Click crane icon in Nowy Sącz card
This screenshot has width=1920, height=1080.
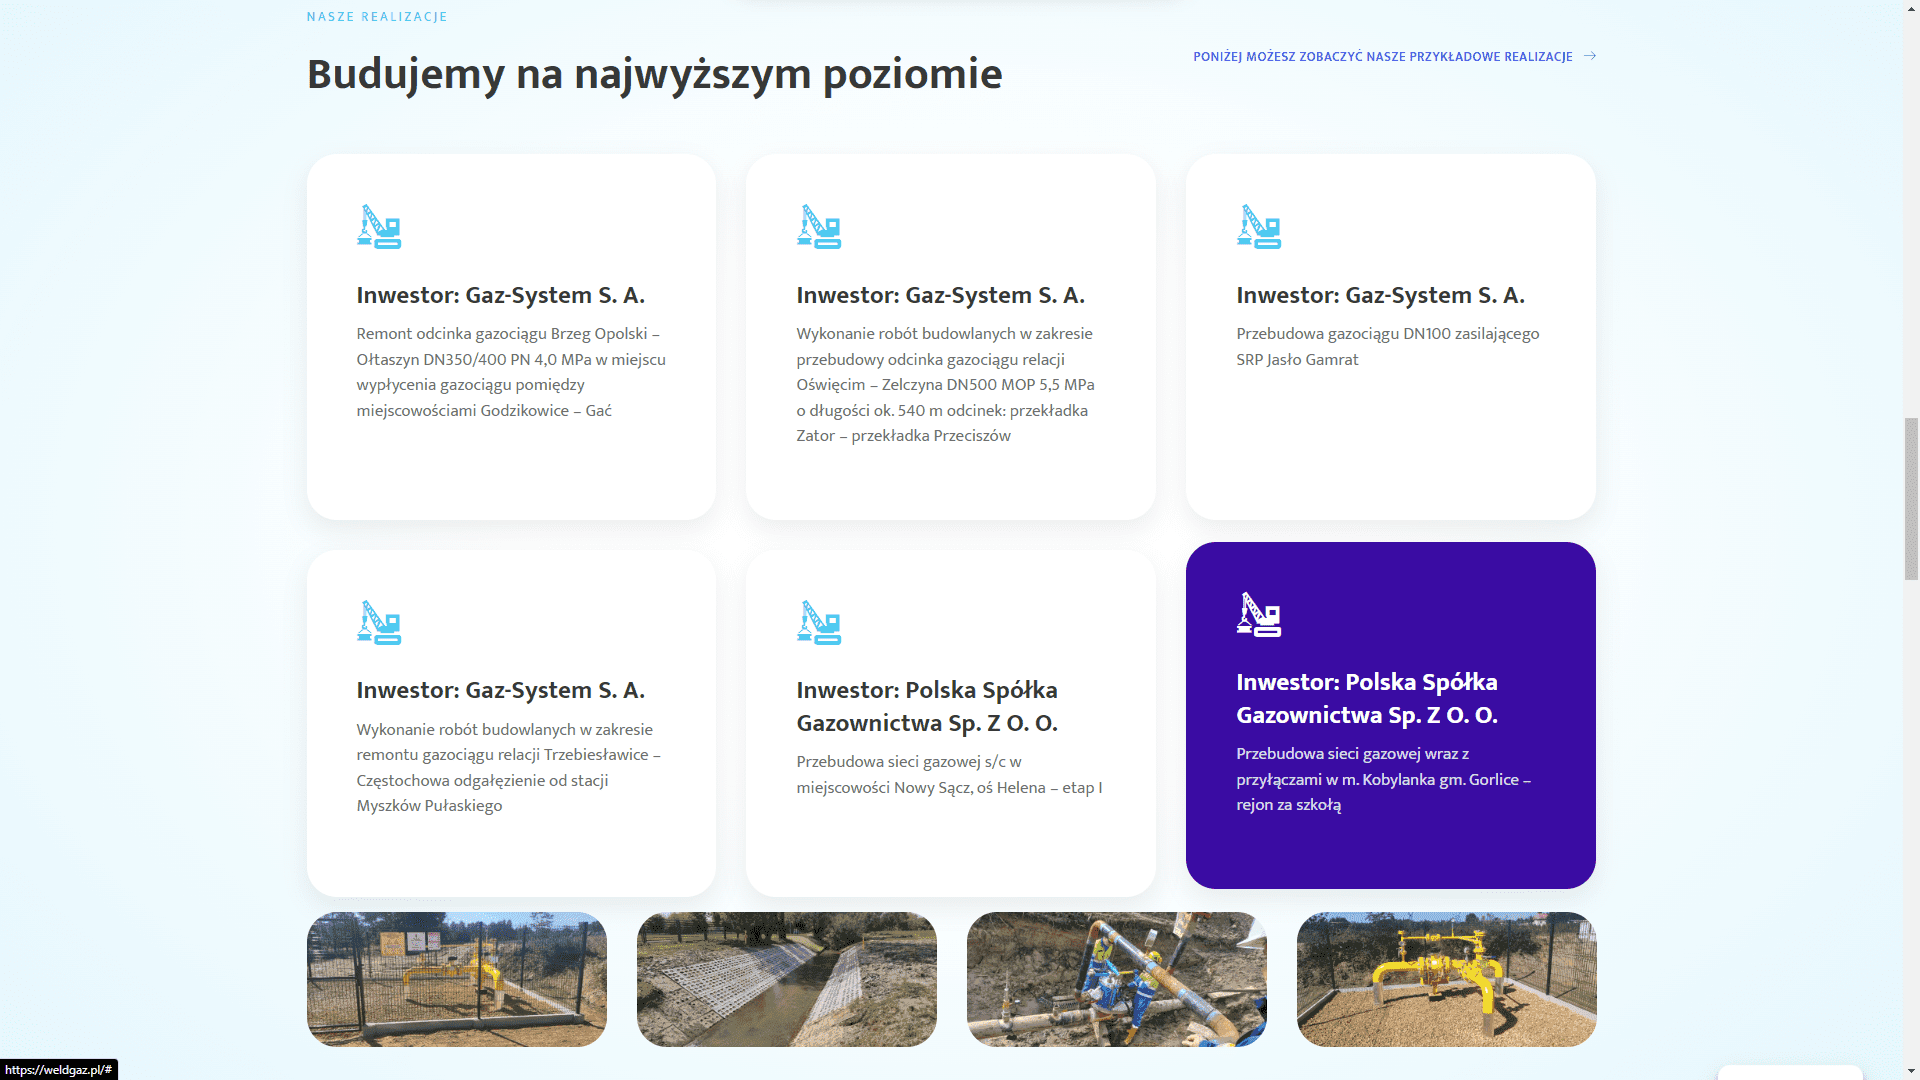[819, 623]
